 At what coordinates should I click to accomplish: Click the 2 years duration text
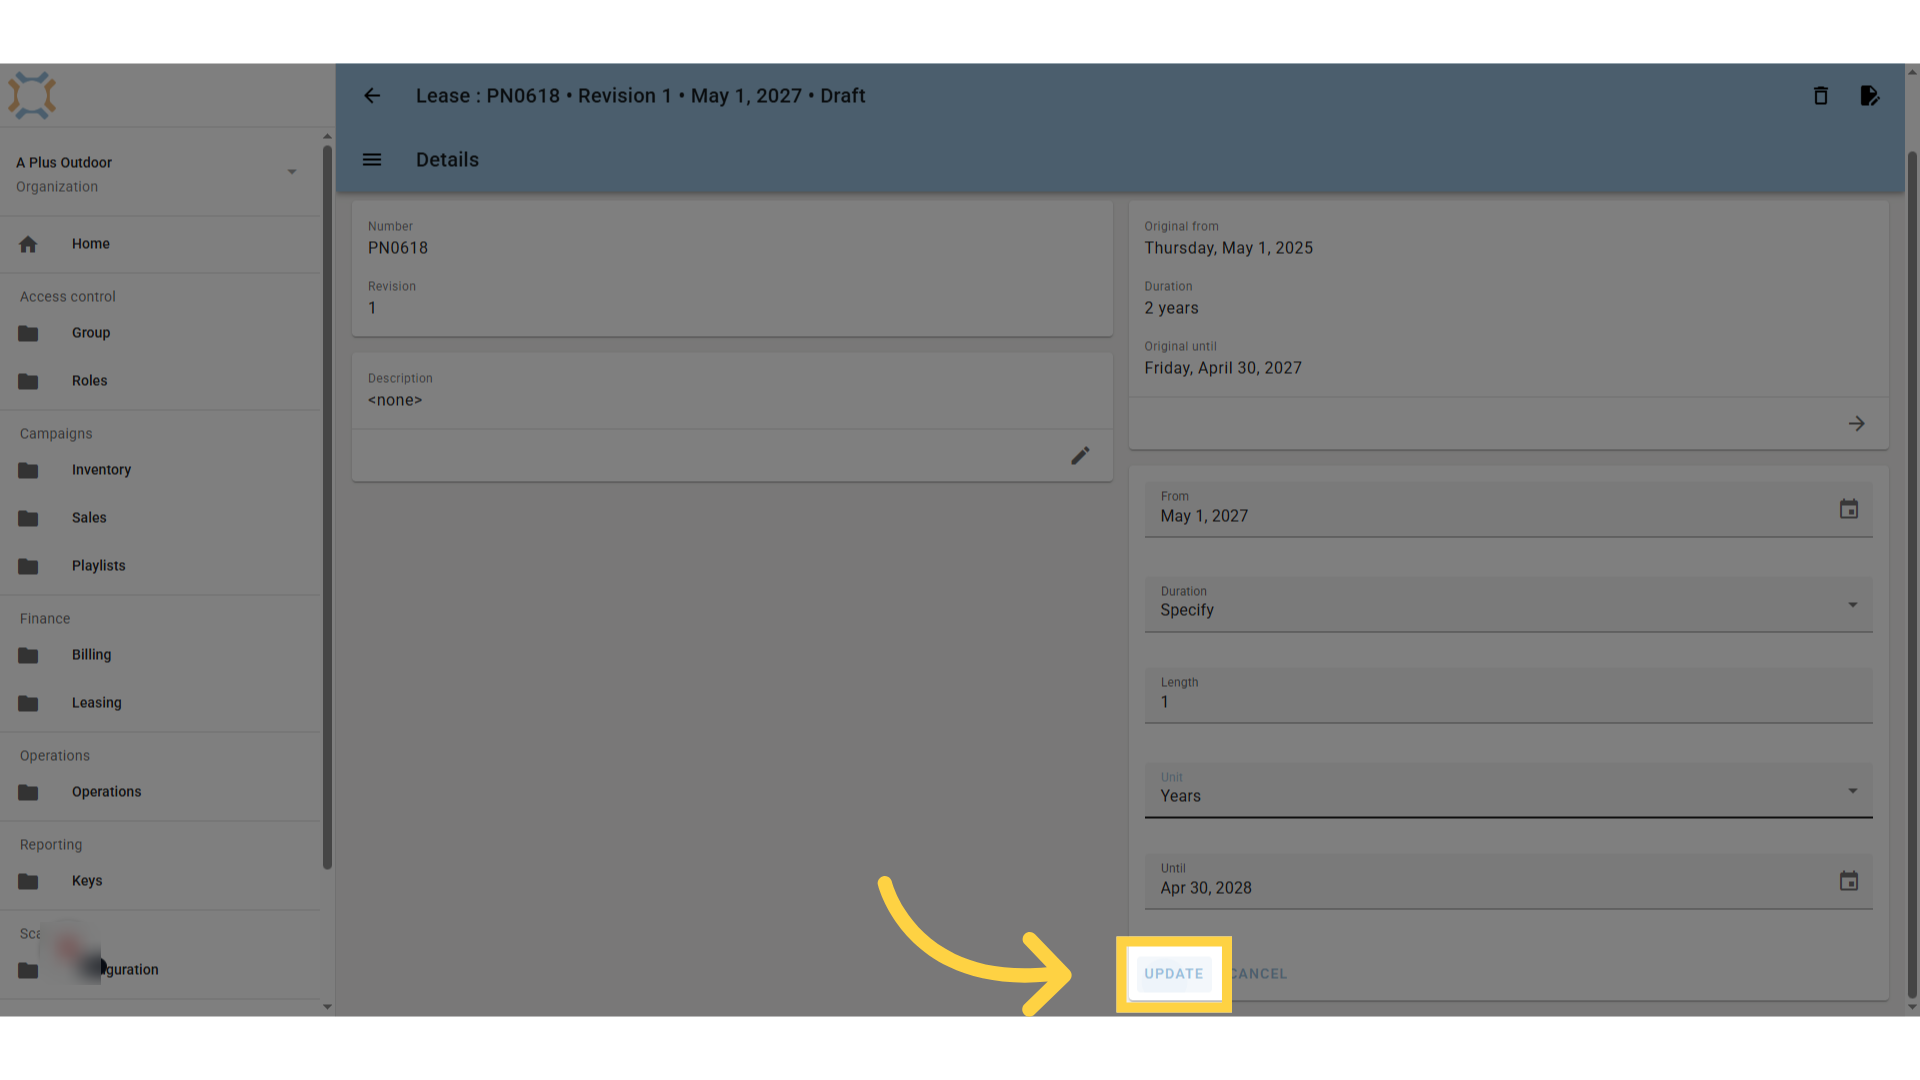point(1171,308)
